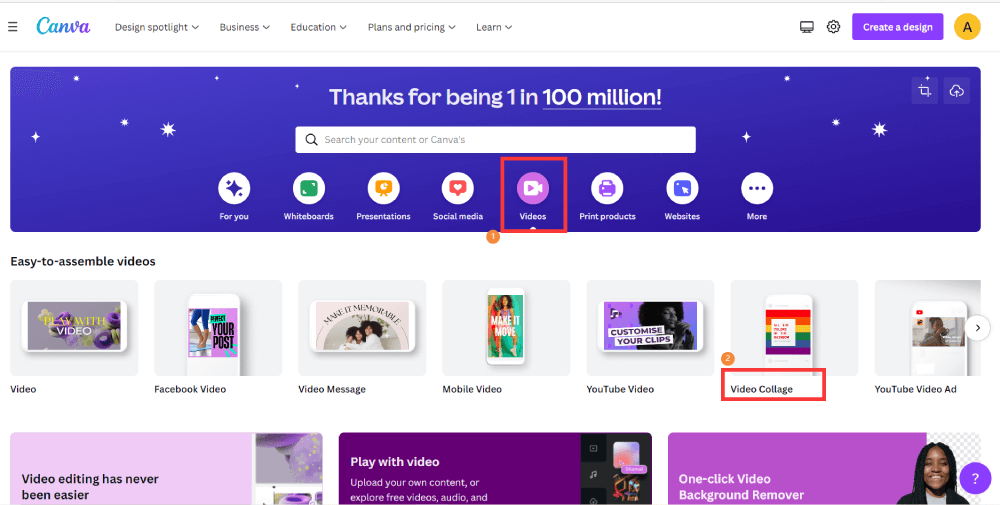Expand the Education menu
This screenshot has width=1000, height=505.
pos(318,27)
